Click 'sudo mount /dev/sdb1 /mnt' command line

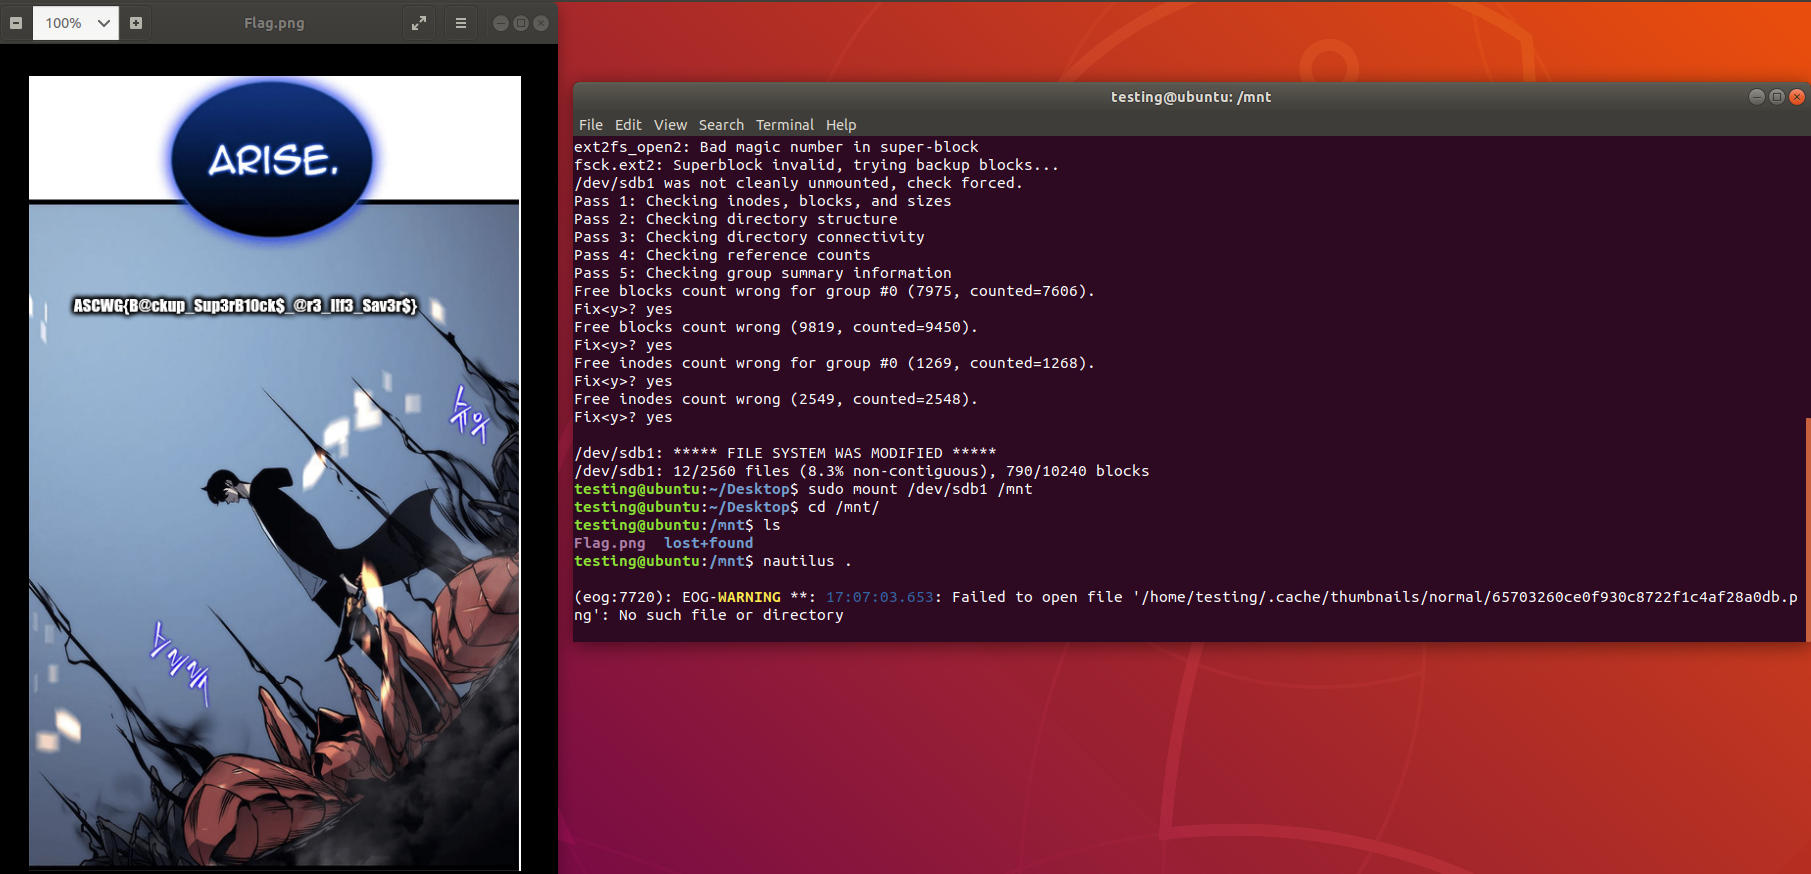(803, 489)
